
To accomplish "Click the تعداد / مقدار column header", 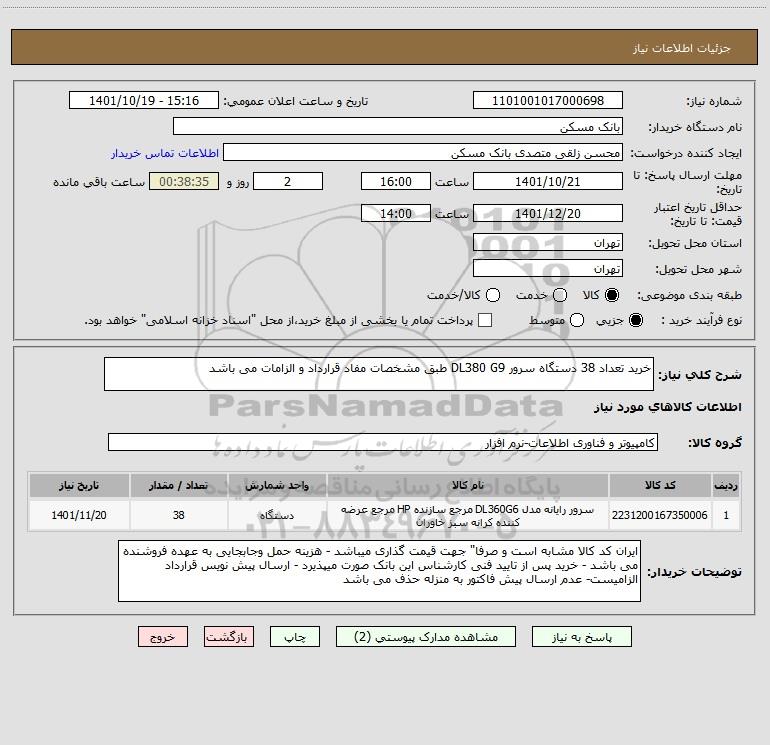I will pos(178,485).
